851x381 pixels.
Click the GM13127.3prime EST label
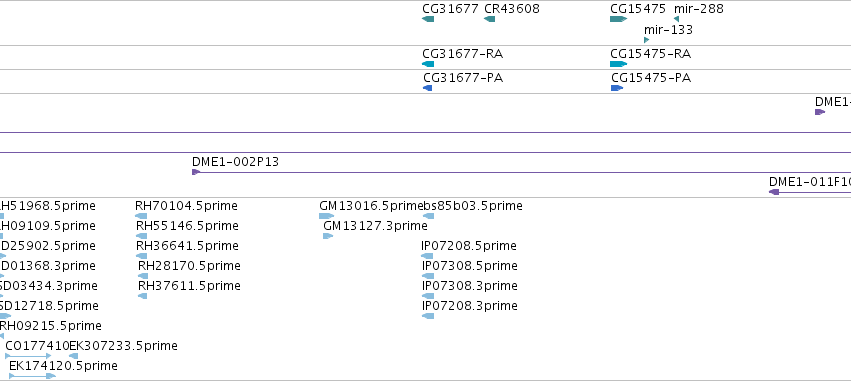click(375, 225)
